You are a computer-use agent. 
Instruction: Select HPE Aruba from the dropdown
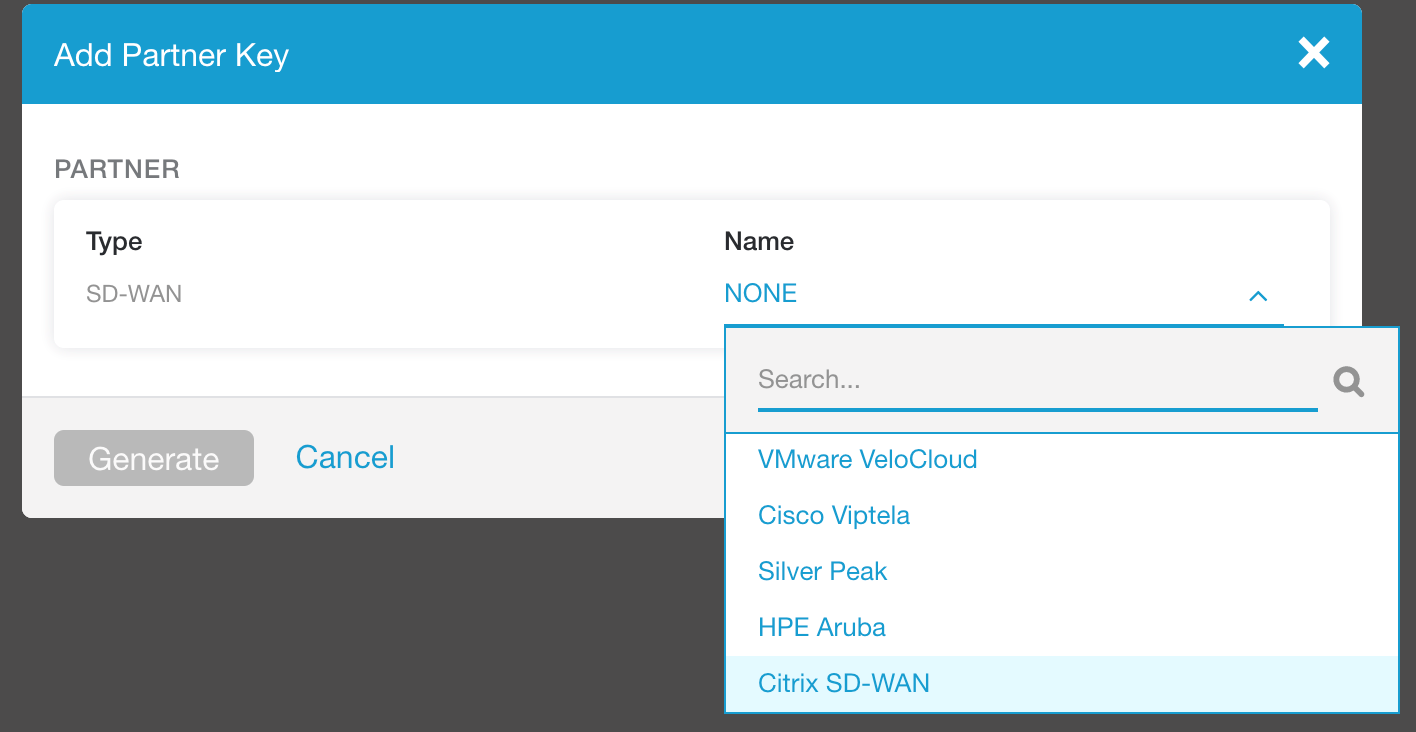[x=1061, y=628]
